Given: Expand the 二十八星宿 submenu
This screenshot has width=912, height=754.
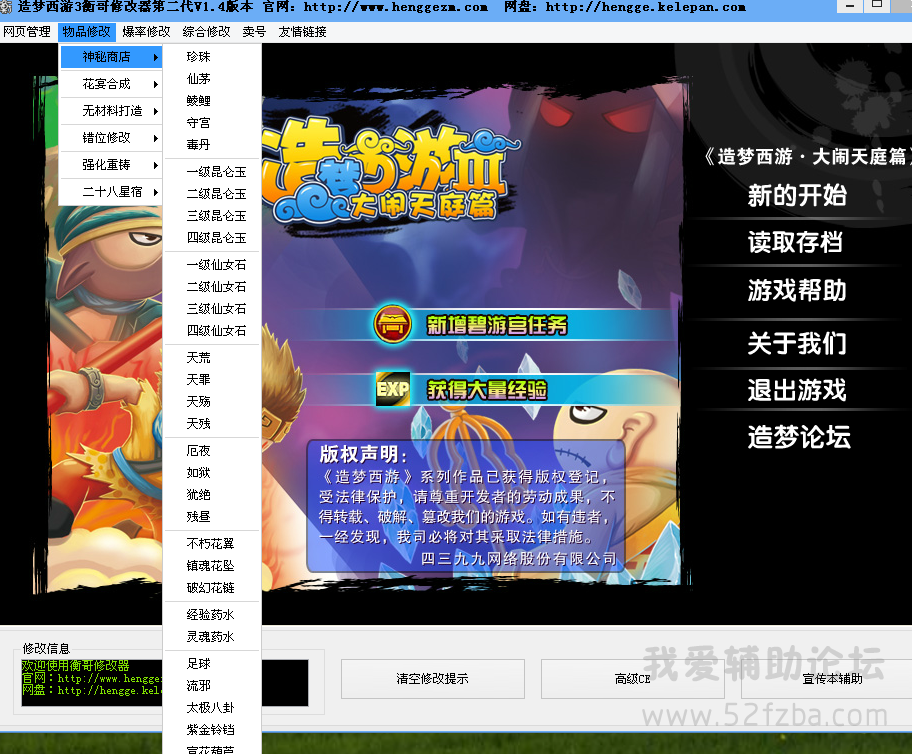Looking at the screenshot, I should tap(111, 191).
